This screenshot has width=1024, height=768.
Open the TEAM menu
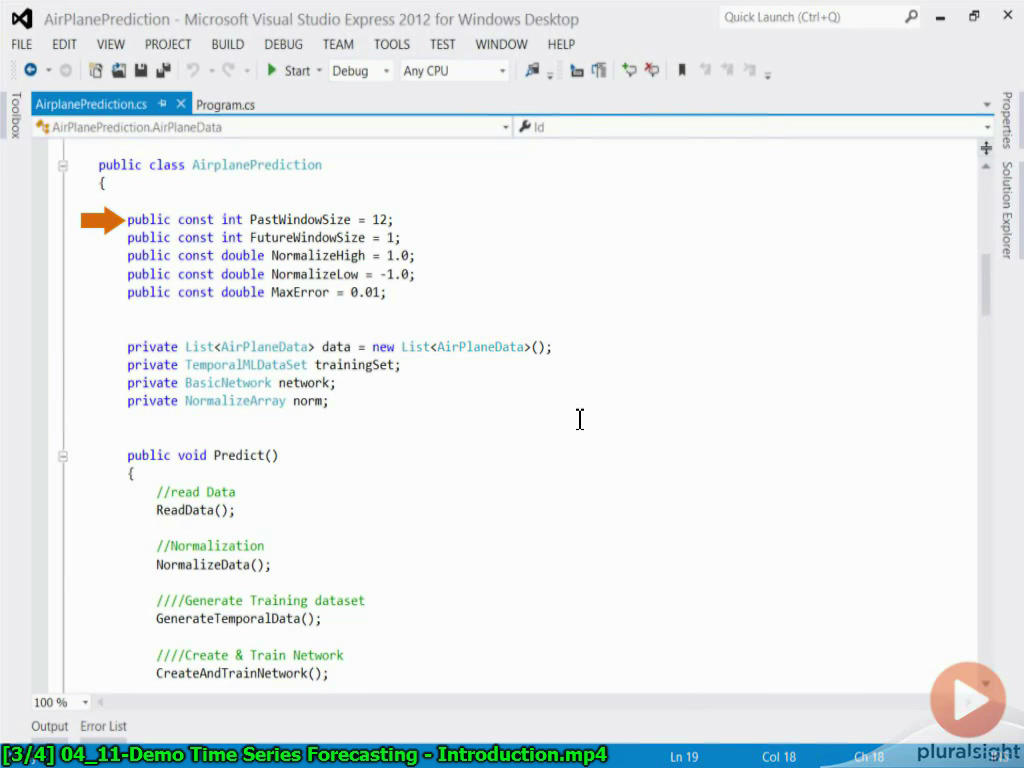[338, 44]
